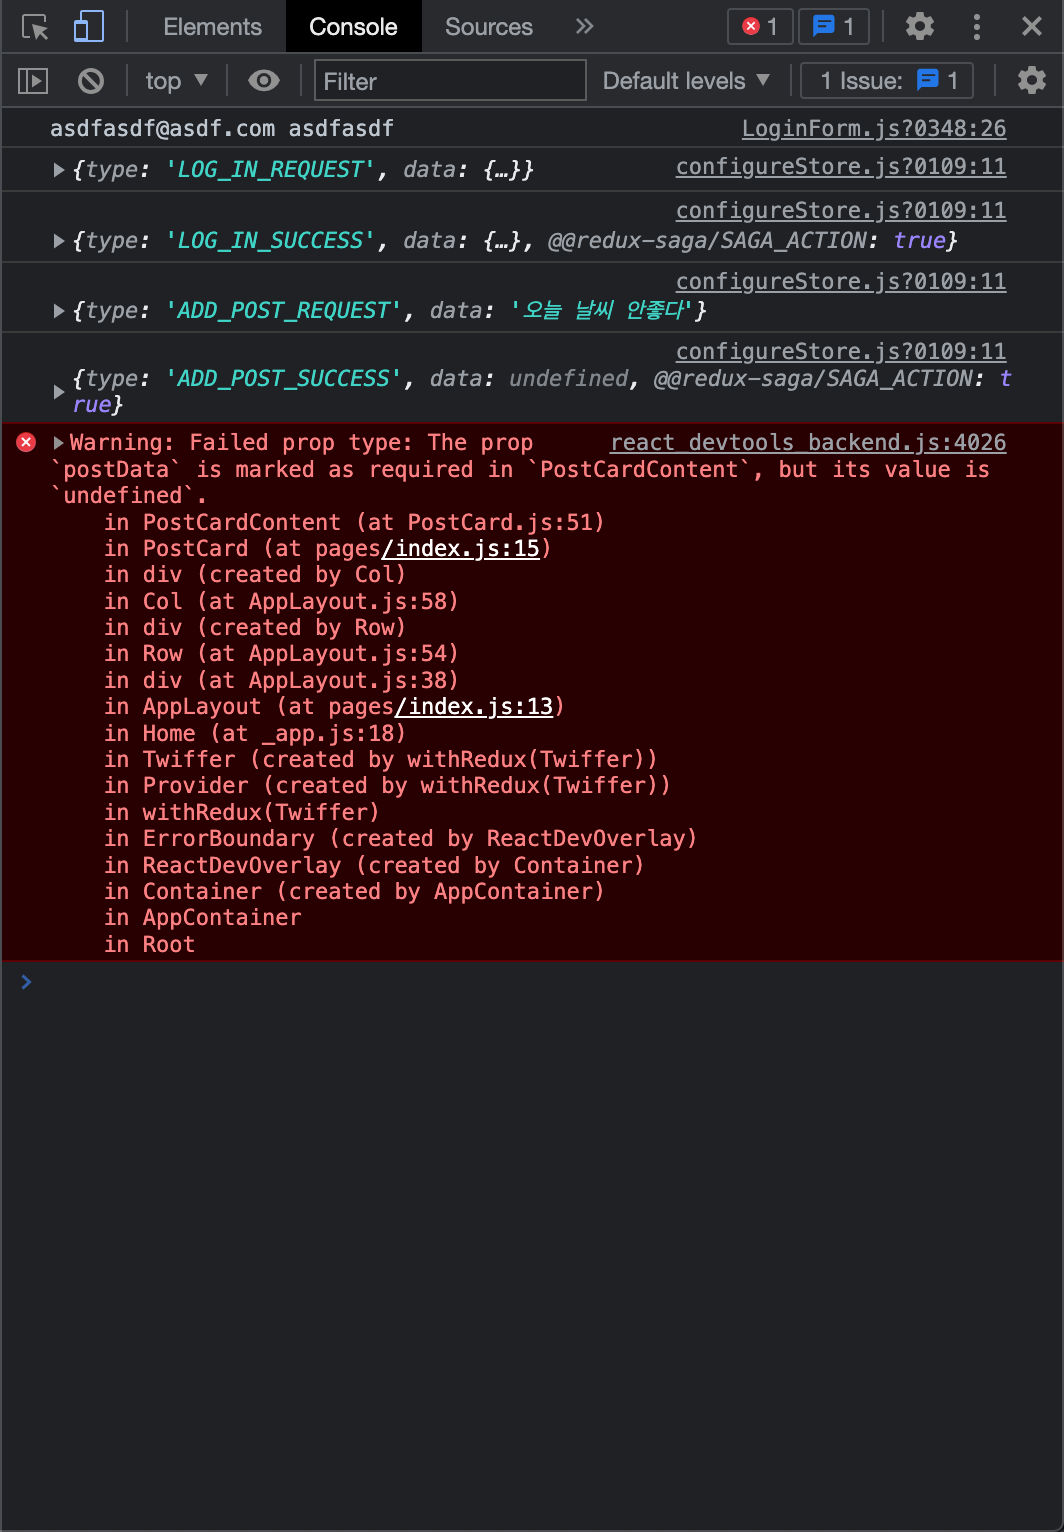Image resolution: width=1064 pixels, height=1532 pixels.
Task: Open console settings gear icon
Action: click(x=1031, y=81)
